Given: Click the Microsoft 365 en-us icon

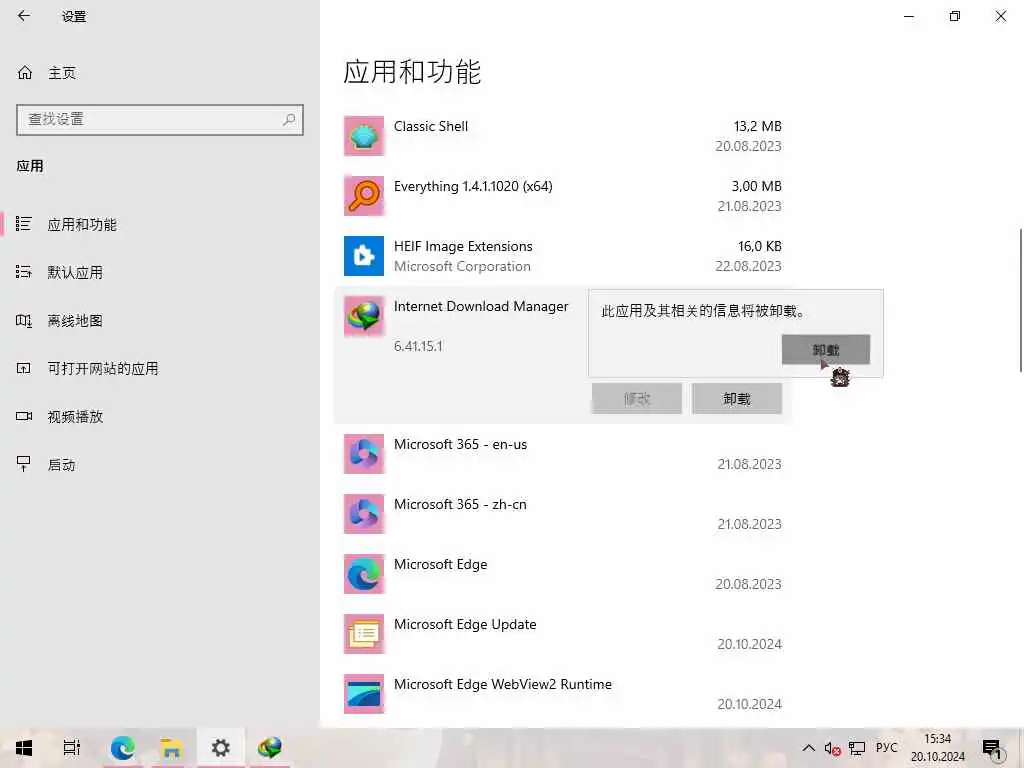Looking at the screenshot, I should tap(364, 454).
